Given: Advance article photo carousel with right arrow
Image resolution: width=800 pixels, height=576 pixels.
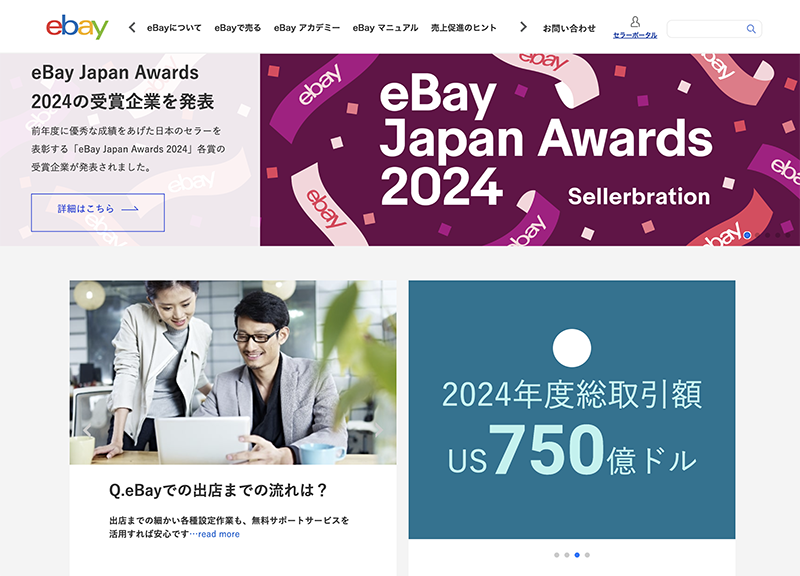Looking at the screenshot, I should pos(379,431).
